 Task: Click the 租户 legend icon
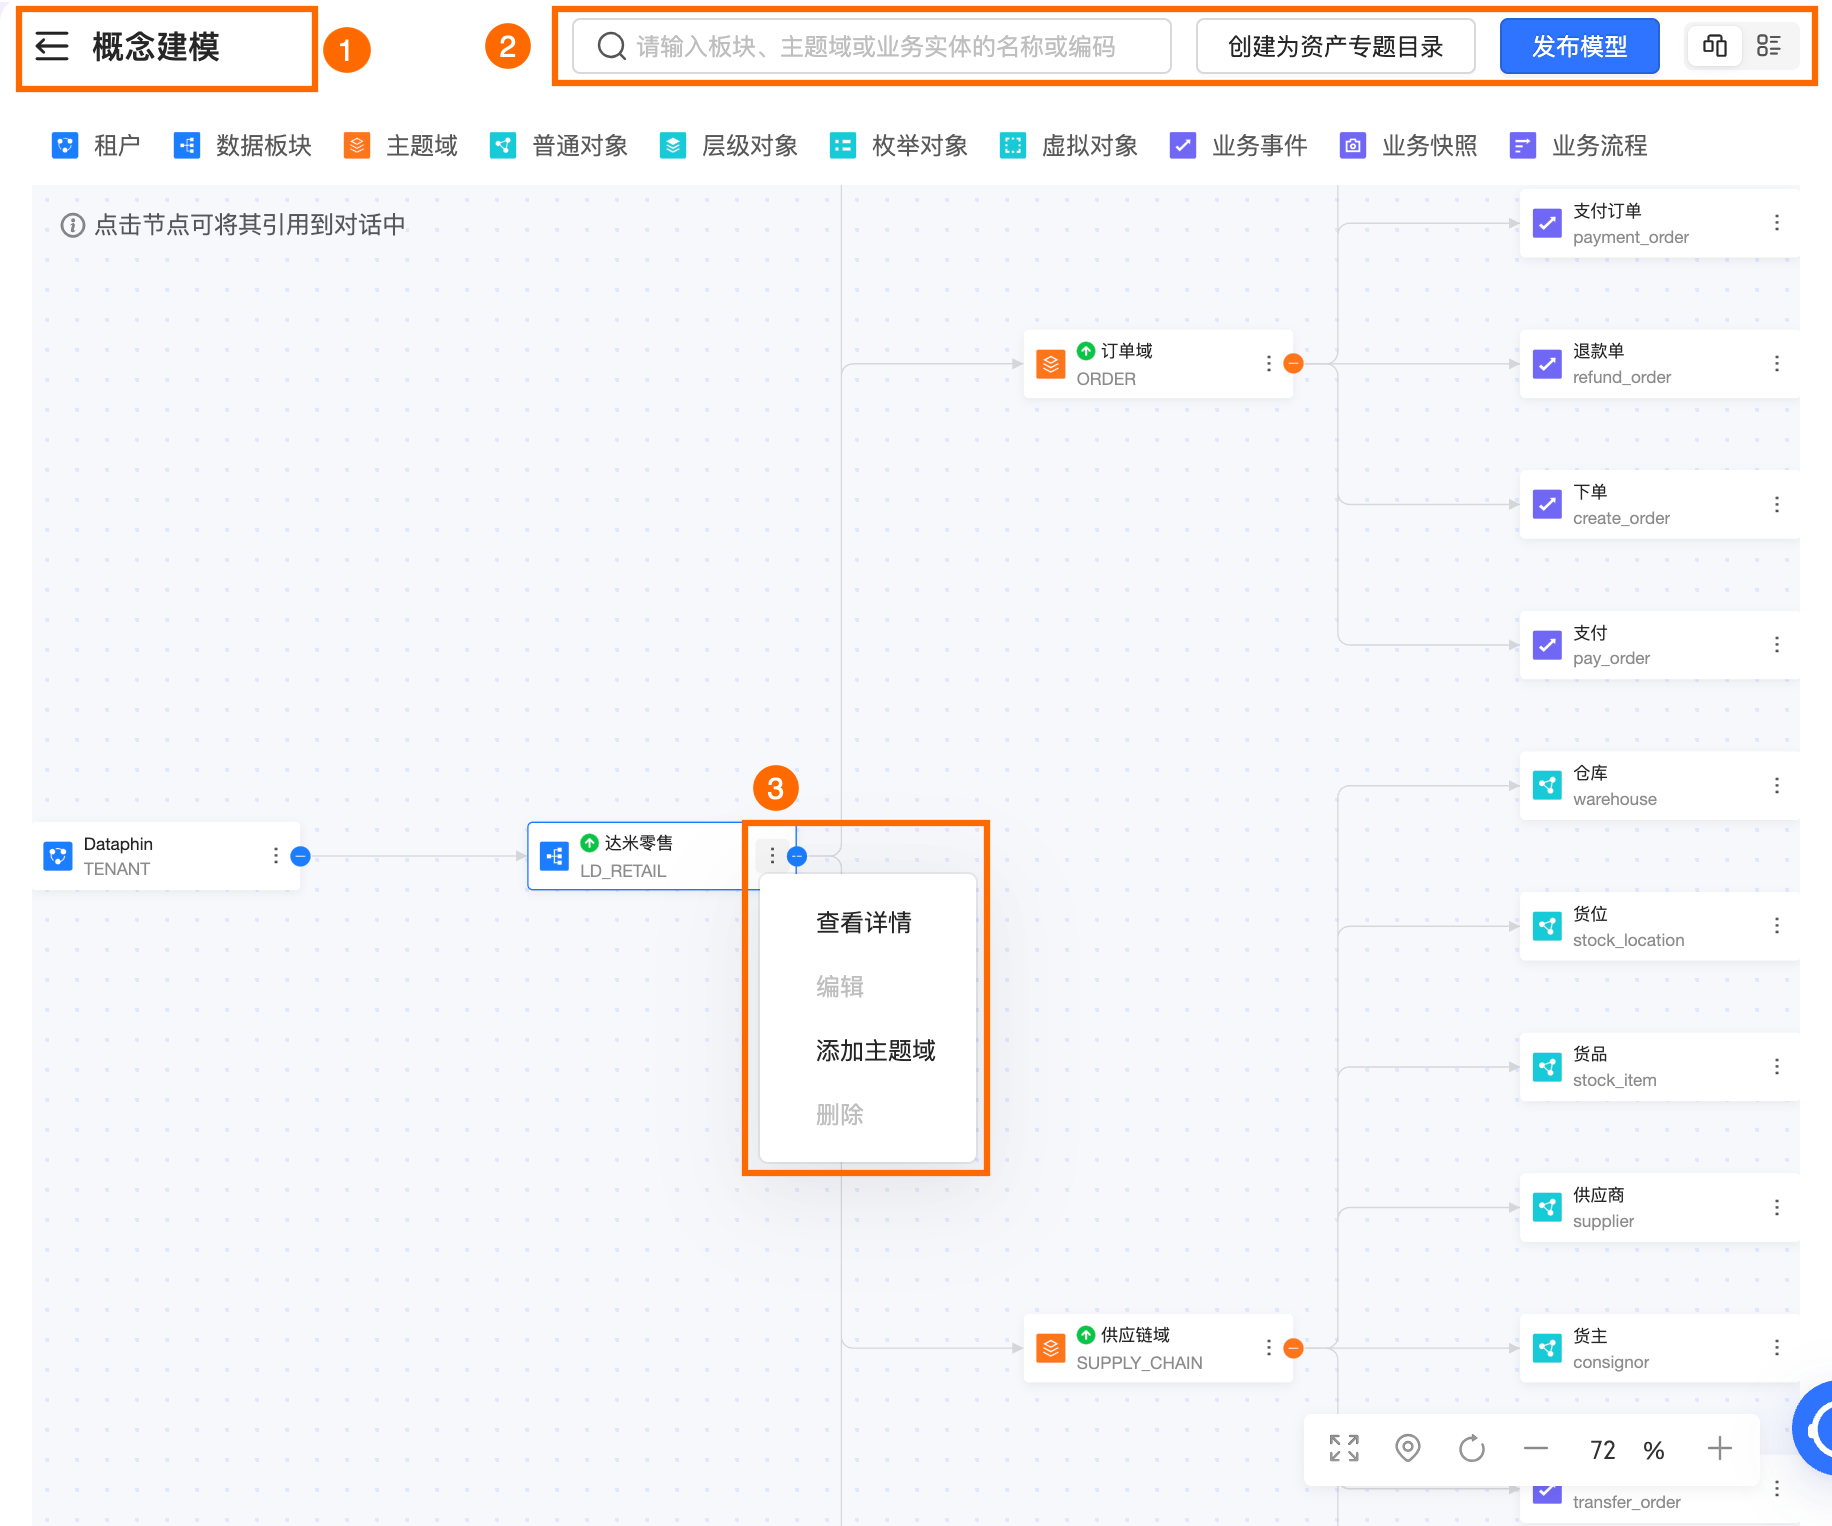[x=65, y=146]
